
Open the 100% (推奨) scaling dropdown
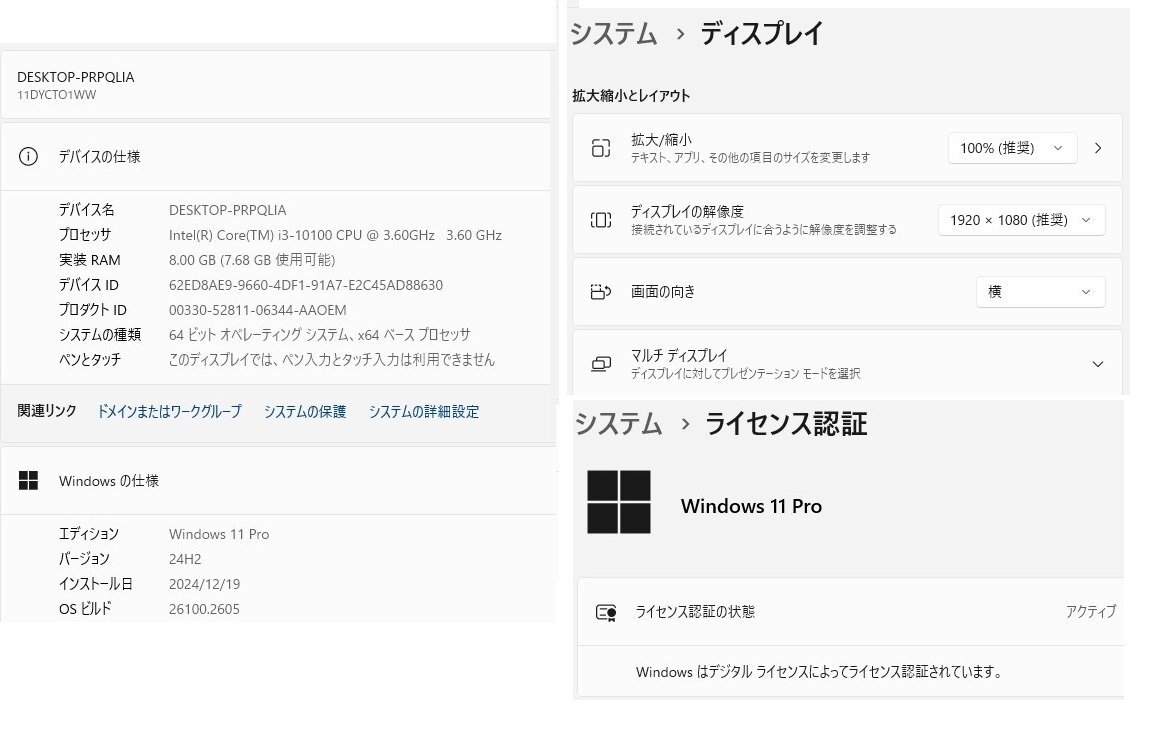click(x=1012, y=147)
